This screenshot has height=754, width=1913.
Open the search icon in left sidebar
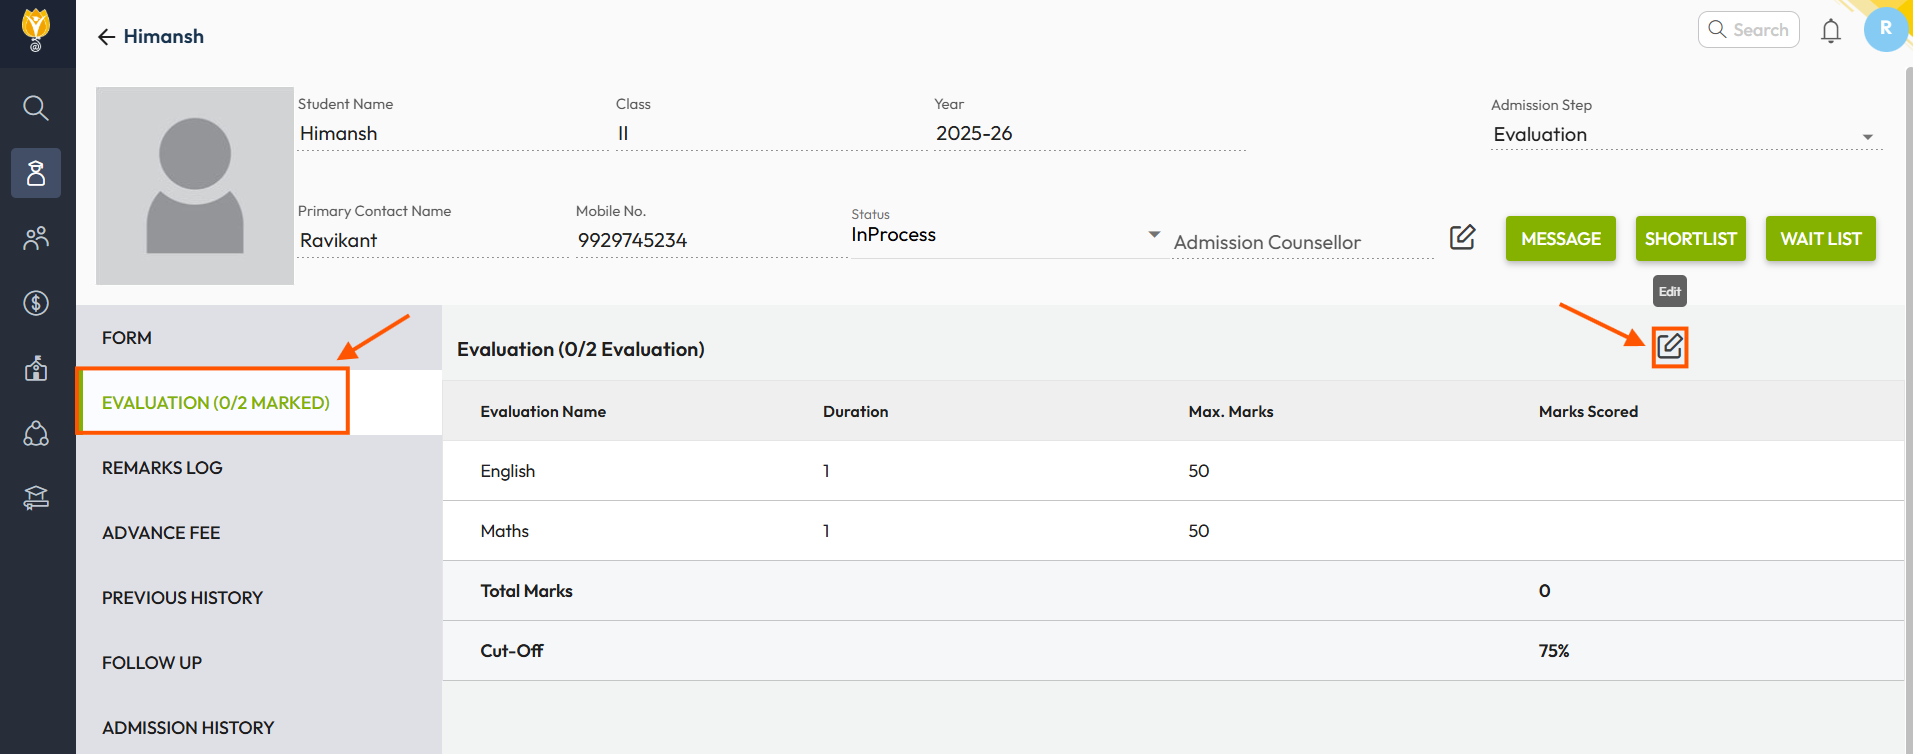[x=36, y=108]
